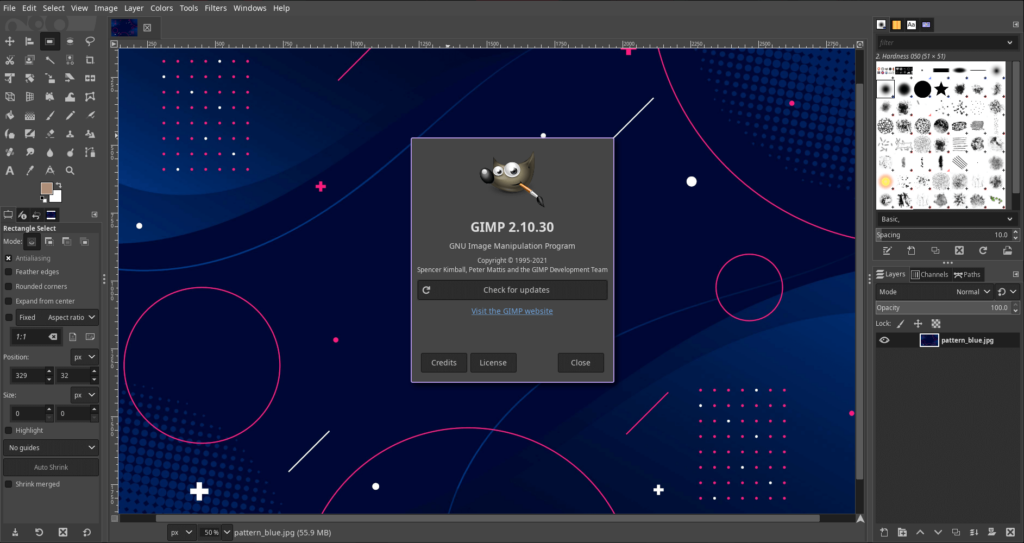The width and height of the screenshot is (1024, 543).
Task: Select the Text tool
Action: (10, 171)
